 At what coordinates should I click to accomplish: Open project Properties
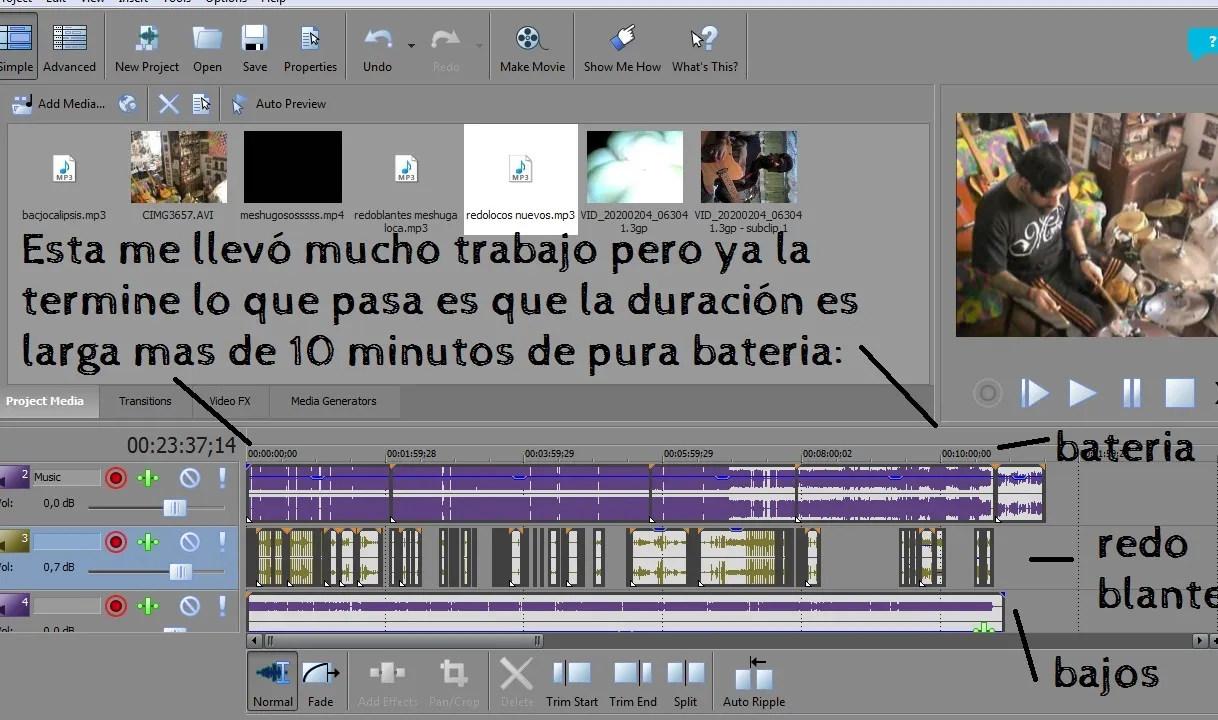tap(310, 47)
